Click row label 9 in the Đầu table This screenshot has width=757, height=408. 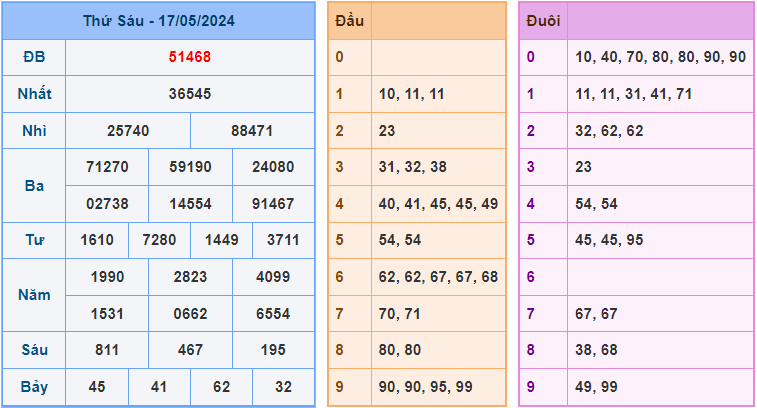click(x=340, y=387)
